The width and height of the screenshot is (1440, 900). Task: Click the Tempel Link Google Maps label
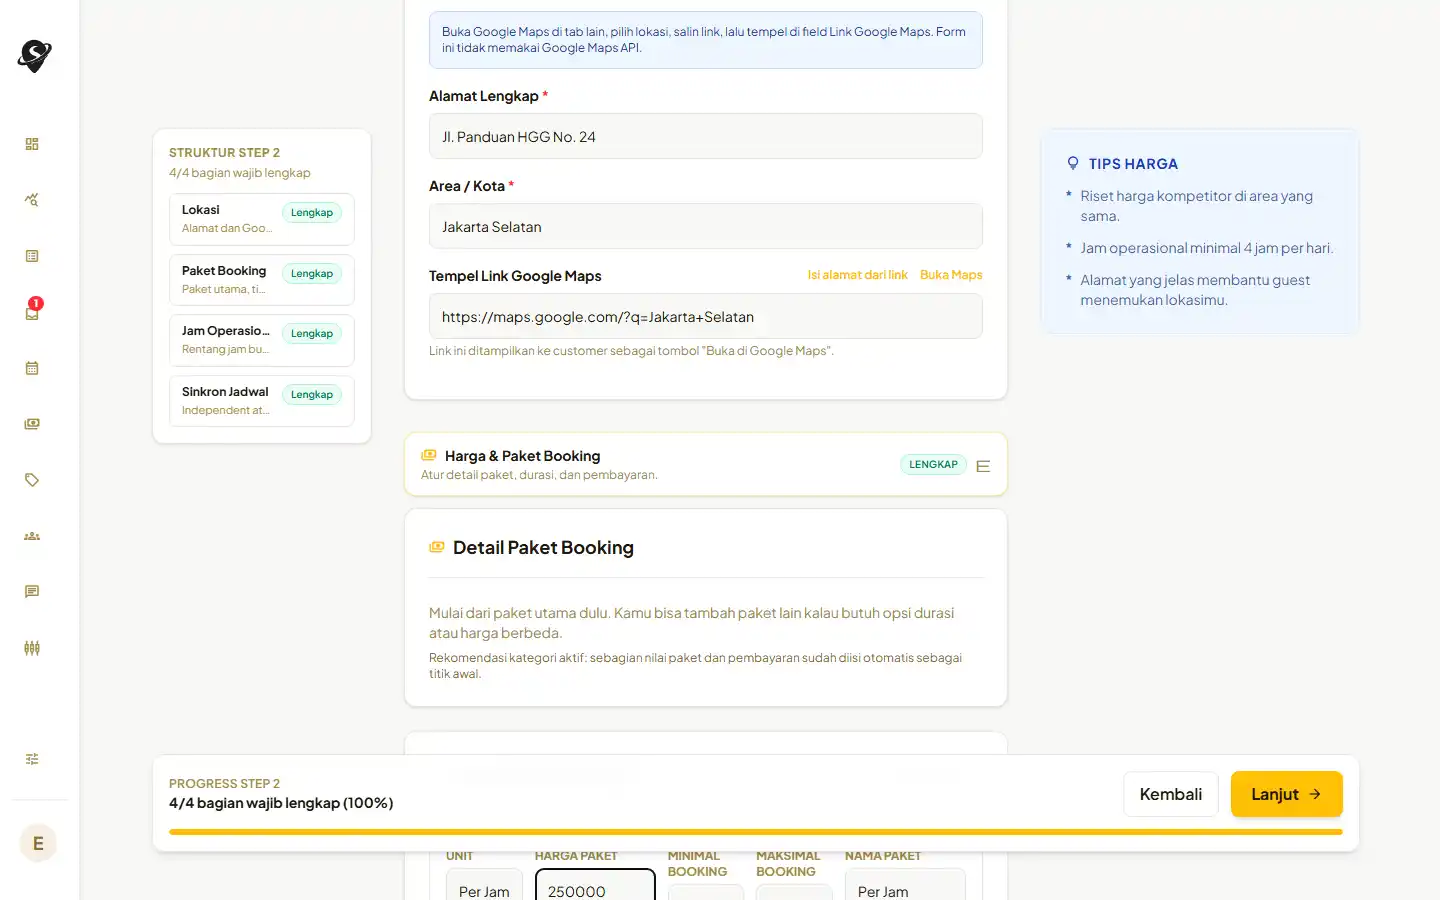[x=515, y=276]
